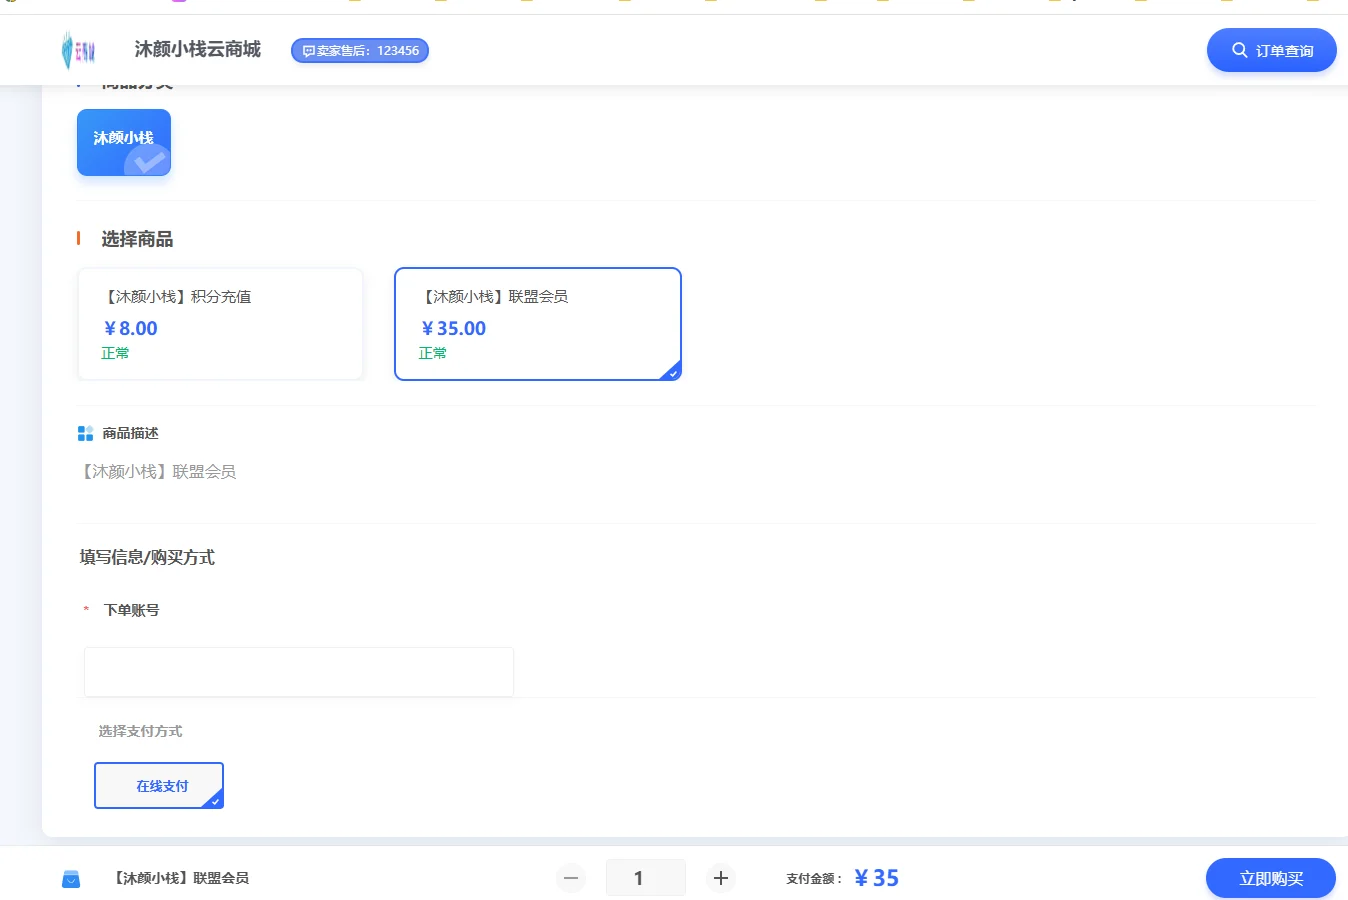The image size is (1348, 900).
Task: Increase quantity with the plus button
Action: 720,878
